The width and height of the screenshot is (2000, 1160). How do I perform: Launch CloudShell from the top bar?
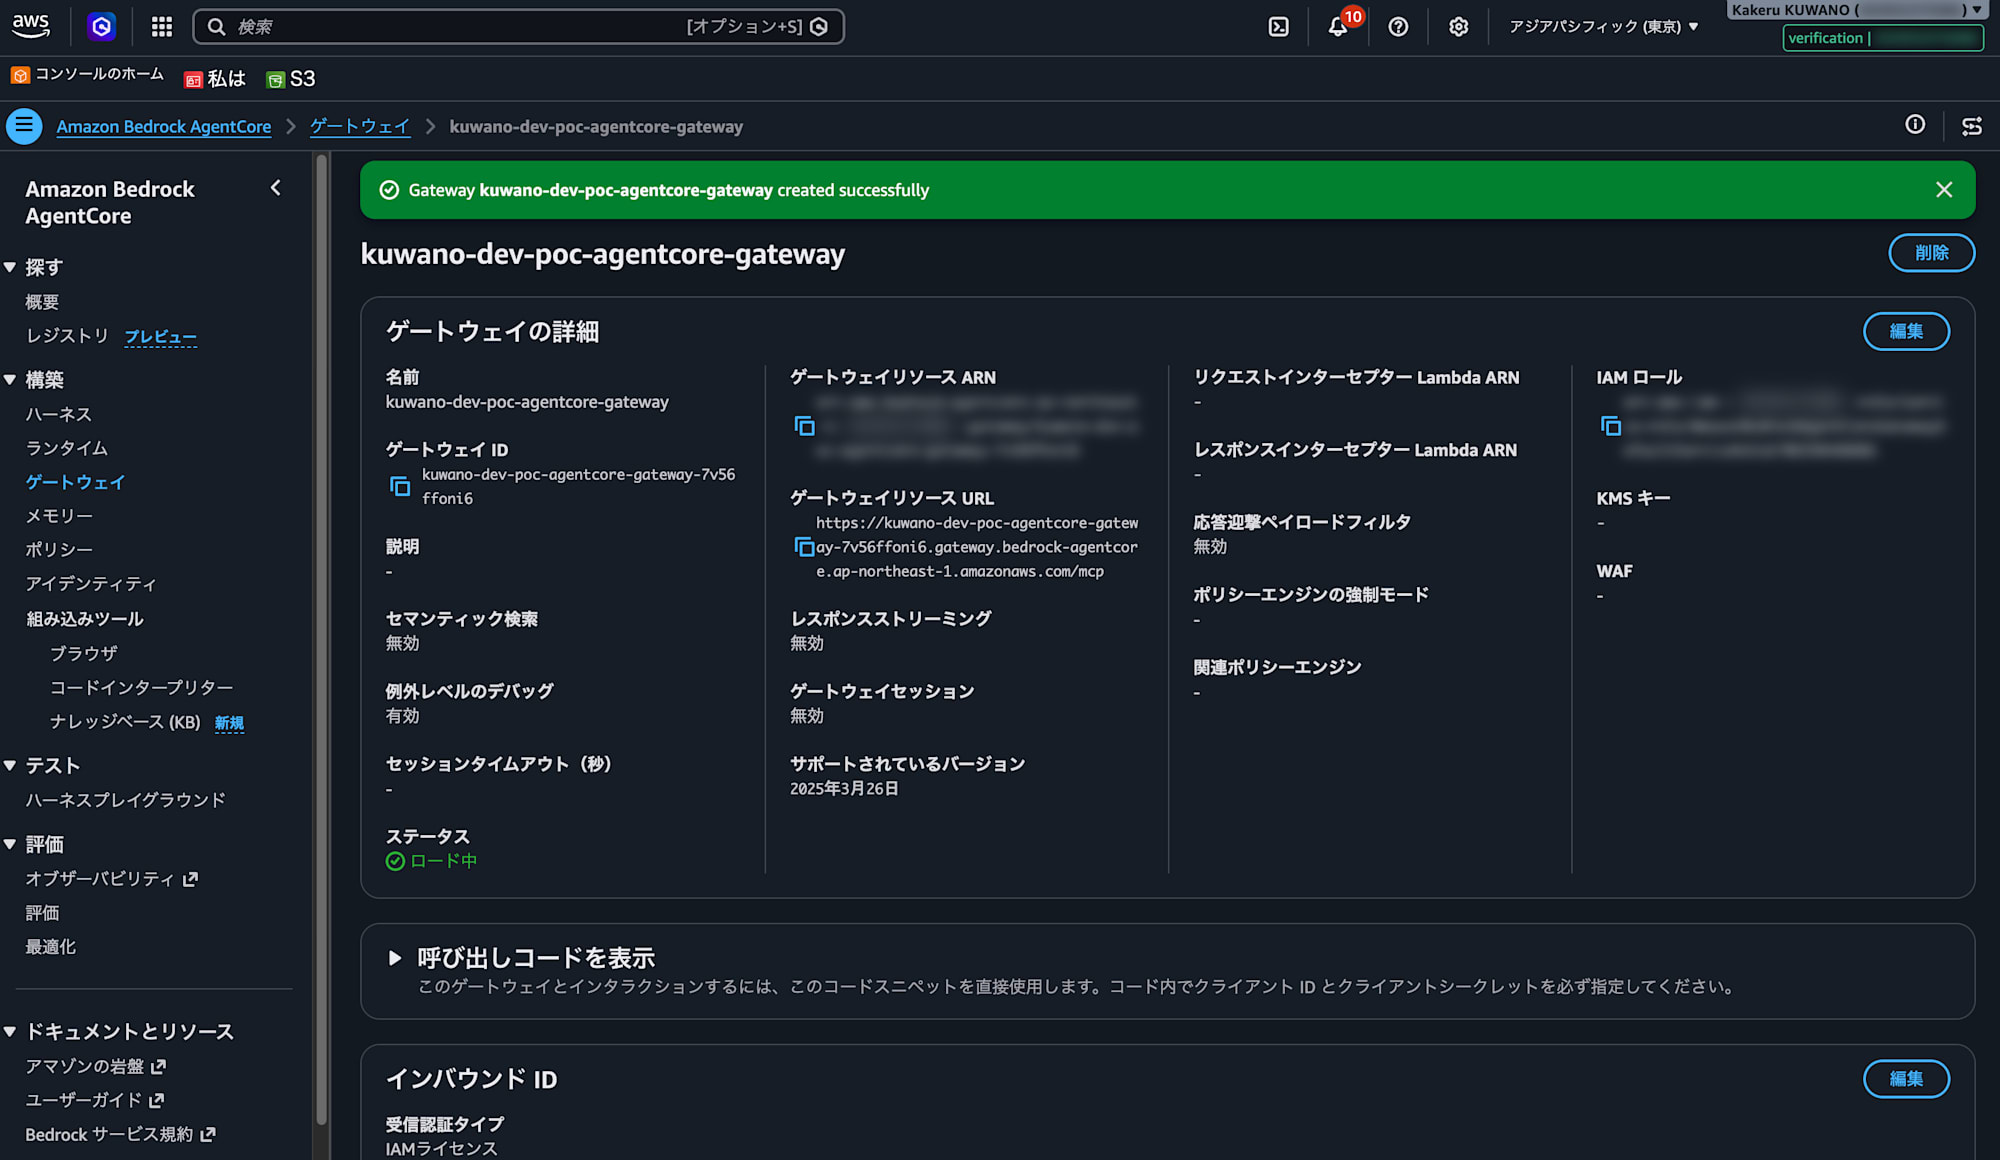coord(1278,27)
